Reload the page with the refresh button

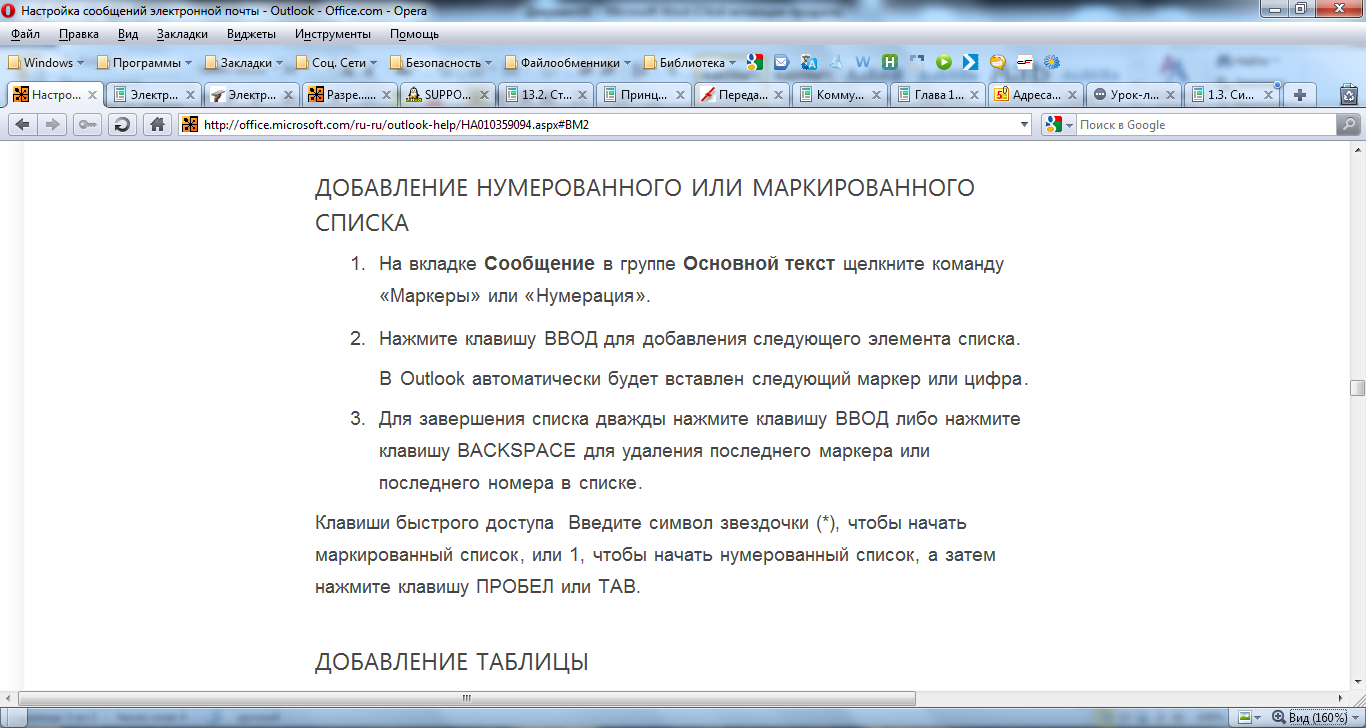122,125
